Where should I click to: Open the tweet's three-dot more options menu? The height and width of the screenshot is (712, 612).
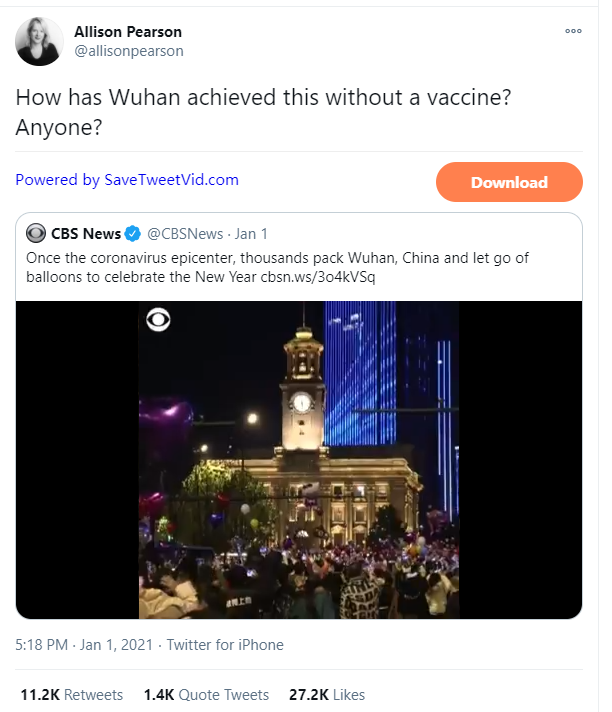573,31
